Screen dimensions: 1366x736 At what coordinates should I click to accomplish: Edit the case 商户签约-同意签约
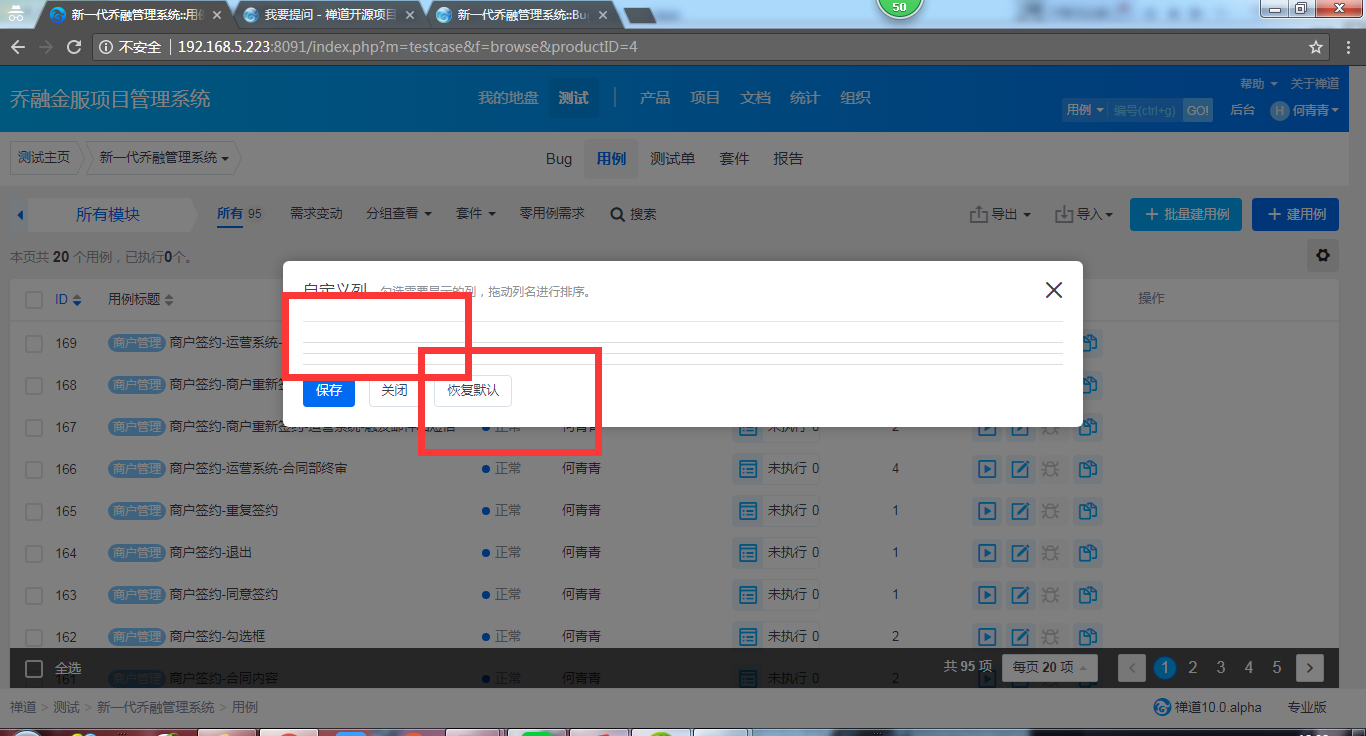[1020, 595]
